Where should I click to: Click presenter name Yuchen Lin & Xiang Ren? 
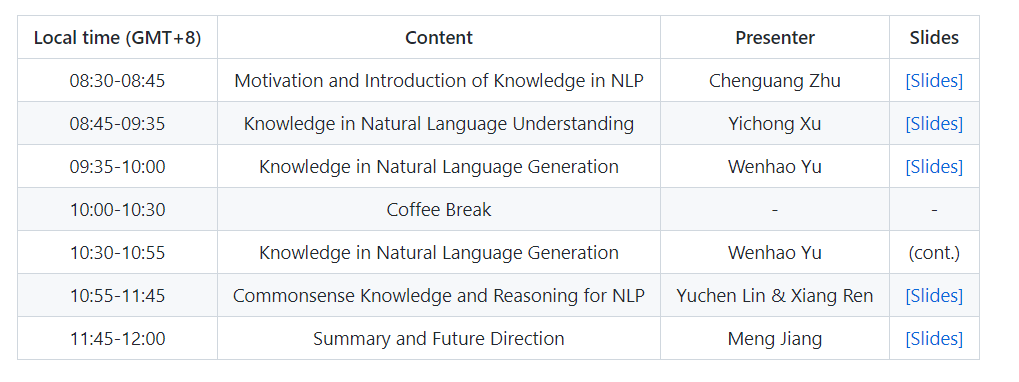tap(775, 296)
